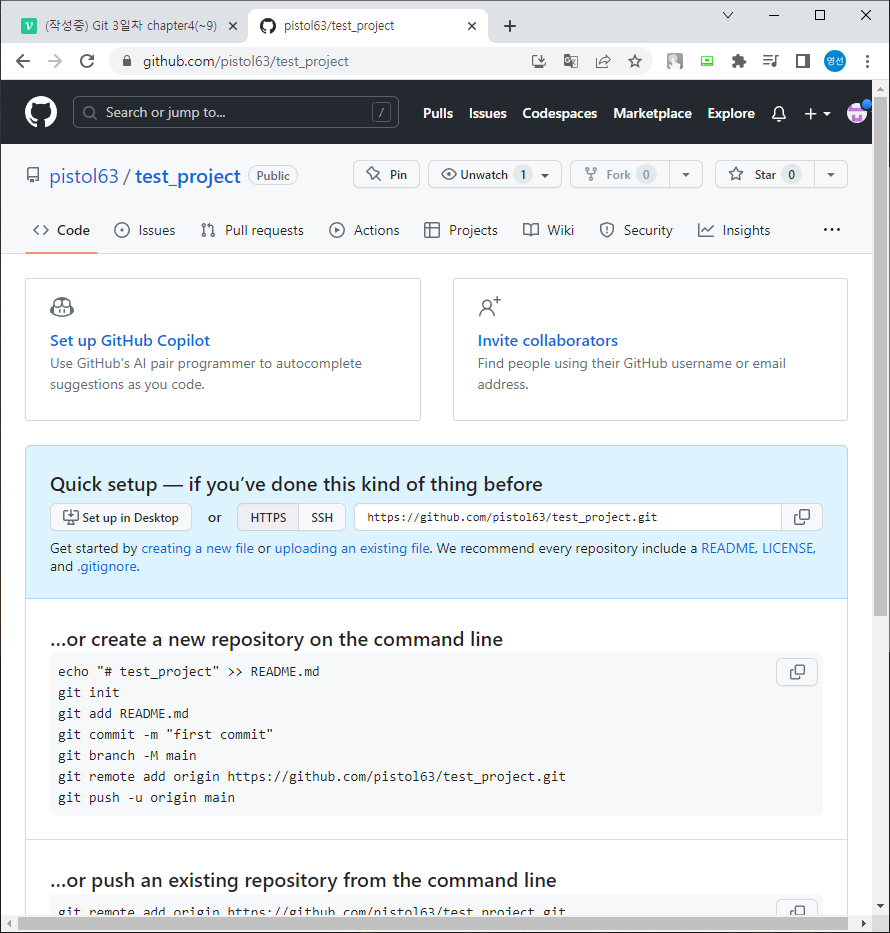The width and height of the screenshot is (890, 933).
Task: Open Marketplace in top navigation
Action: coord(652,113)
